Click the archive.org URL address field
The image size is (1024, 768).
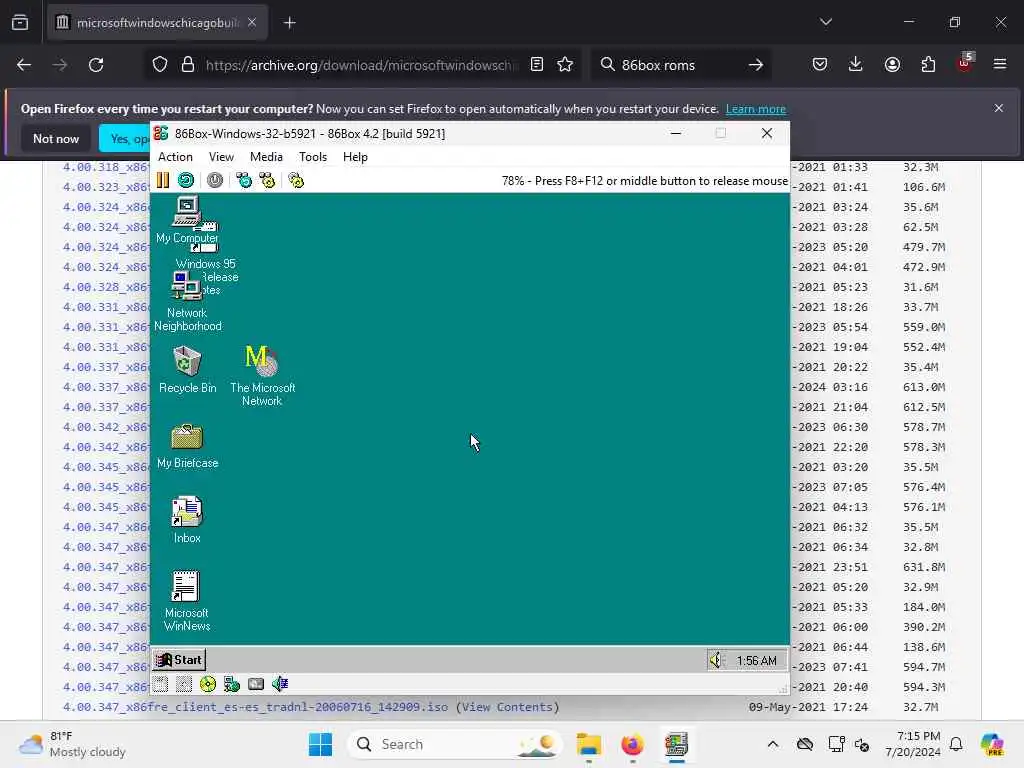[x=362, y=65]
